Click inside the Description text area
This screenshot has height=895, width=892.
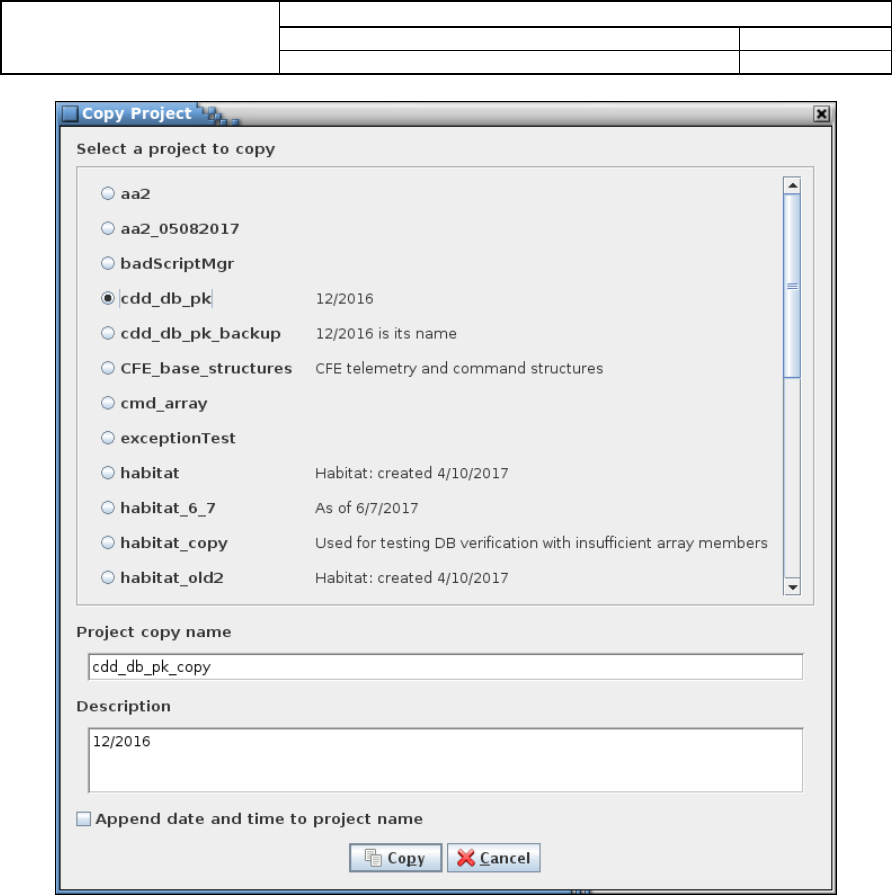tap(446, 760)
